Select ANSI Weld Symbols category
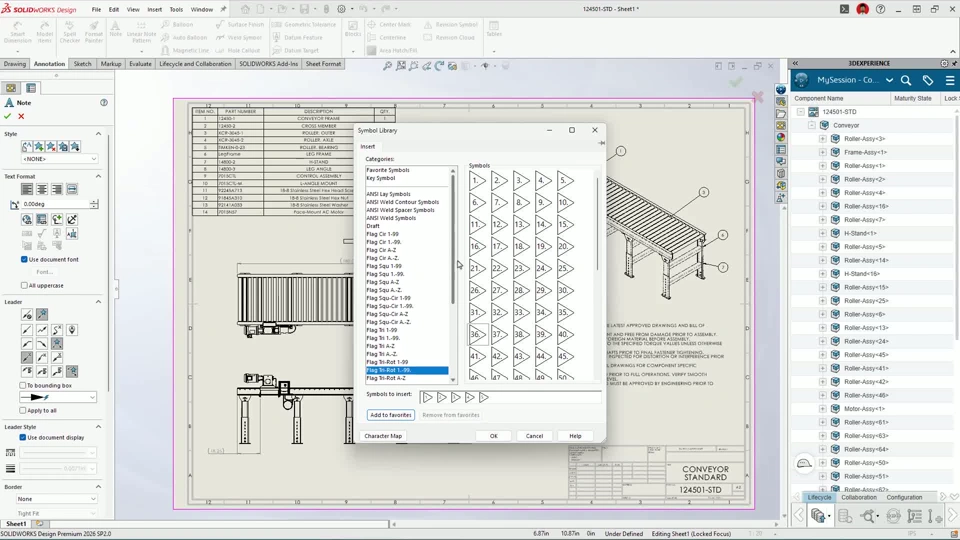960x540 pixels. tap(391, 218)
